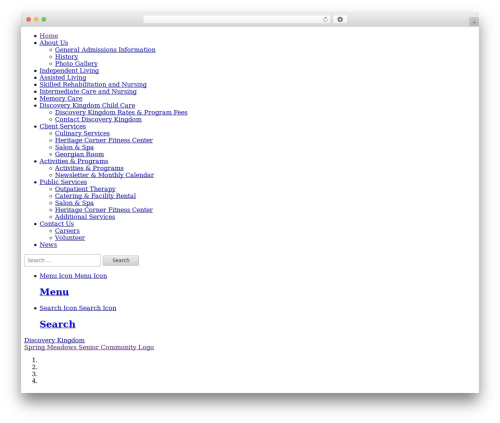Screen dimensions: 500x423
Task: Open the Home link
Action: [x=49, y=36]
